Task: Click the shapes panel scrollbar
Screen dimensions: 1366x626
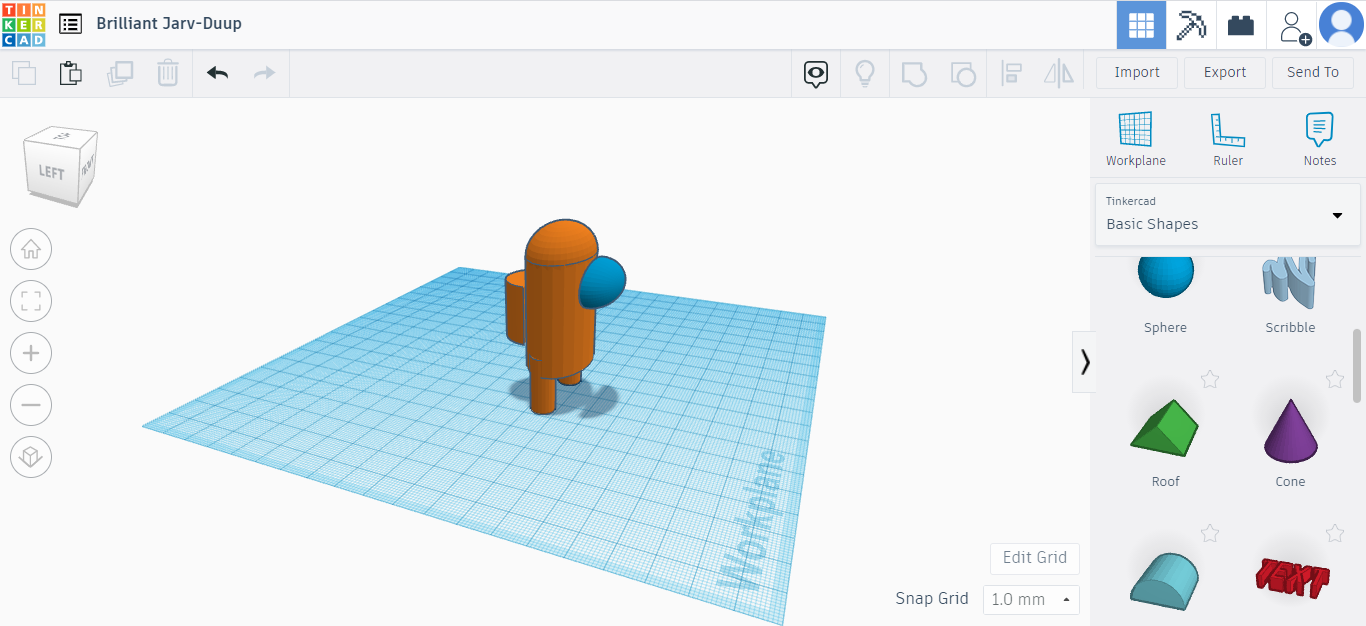Action: tap(1357, 365)
